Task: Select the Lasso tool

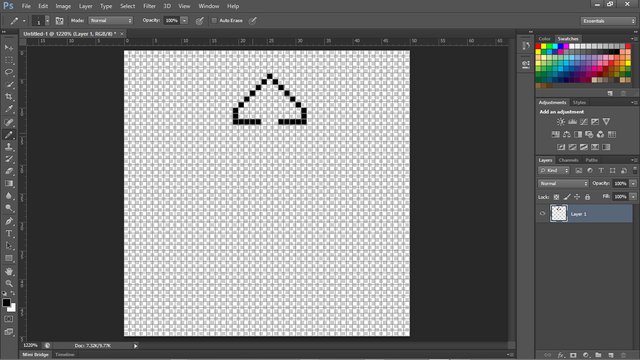Action: [9, 72]
